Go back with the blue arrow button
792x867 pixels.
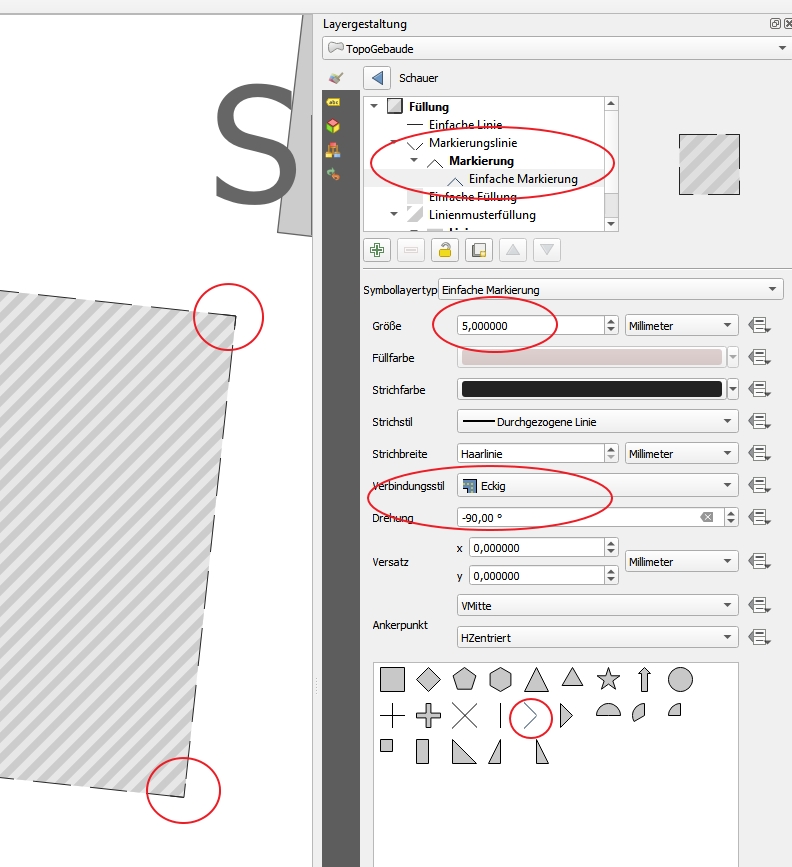(x=377, y=78)
